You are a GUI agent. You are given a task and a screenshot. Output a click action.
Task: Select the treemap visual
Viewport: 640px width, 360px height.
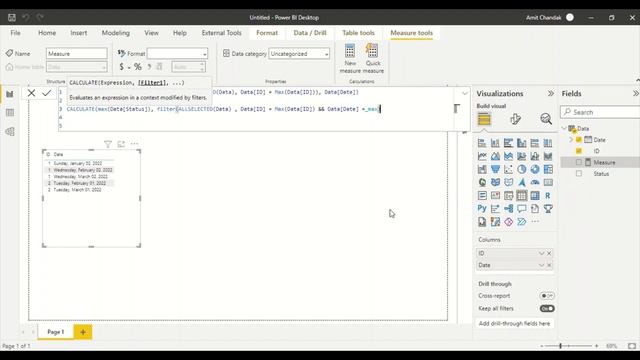pos(548,169)
